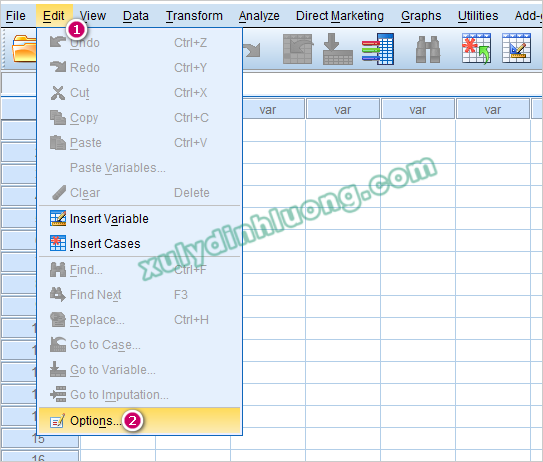Click the Insert Cases menu icon

coord(57,243)
